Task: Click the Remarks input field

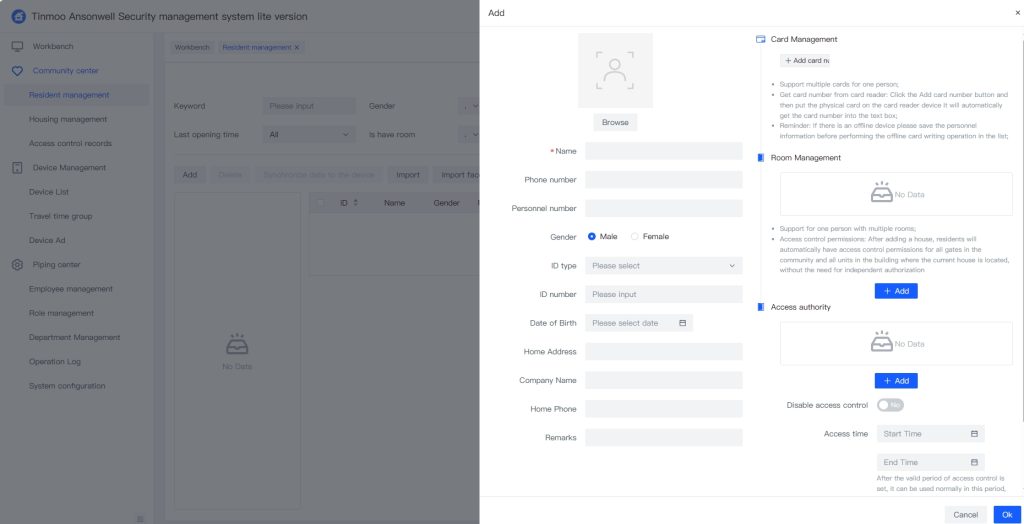Action: [664, 438]
